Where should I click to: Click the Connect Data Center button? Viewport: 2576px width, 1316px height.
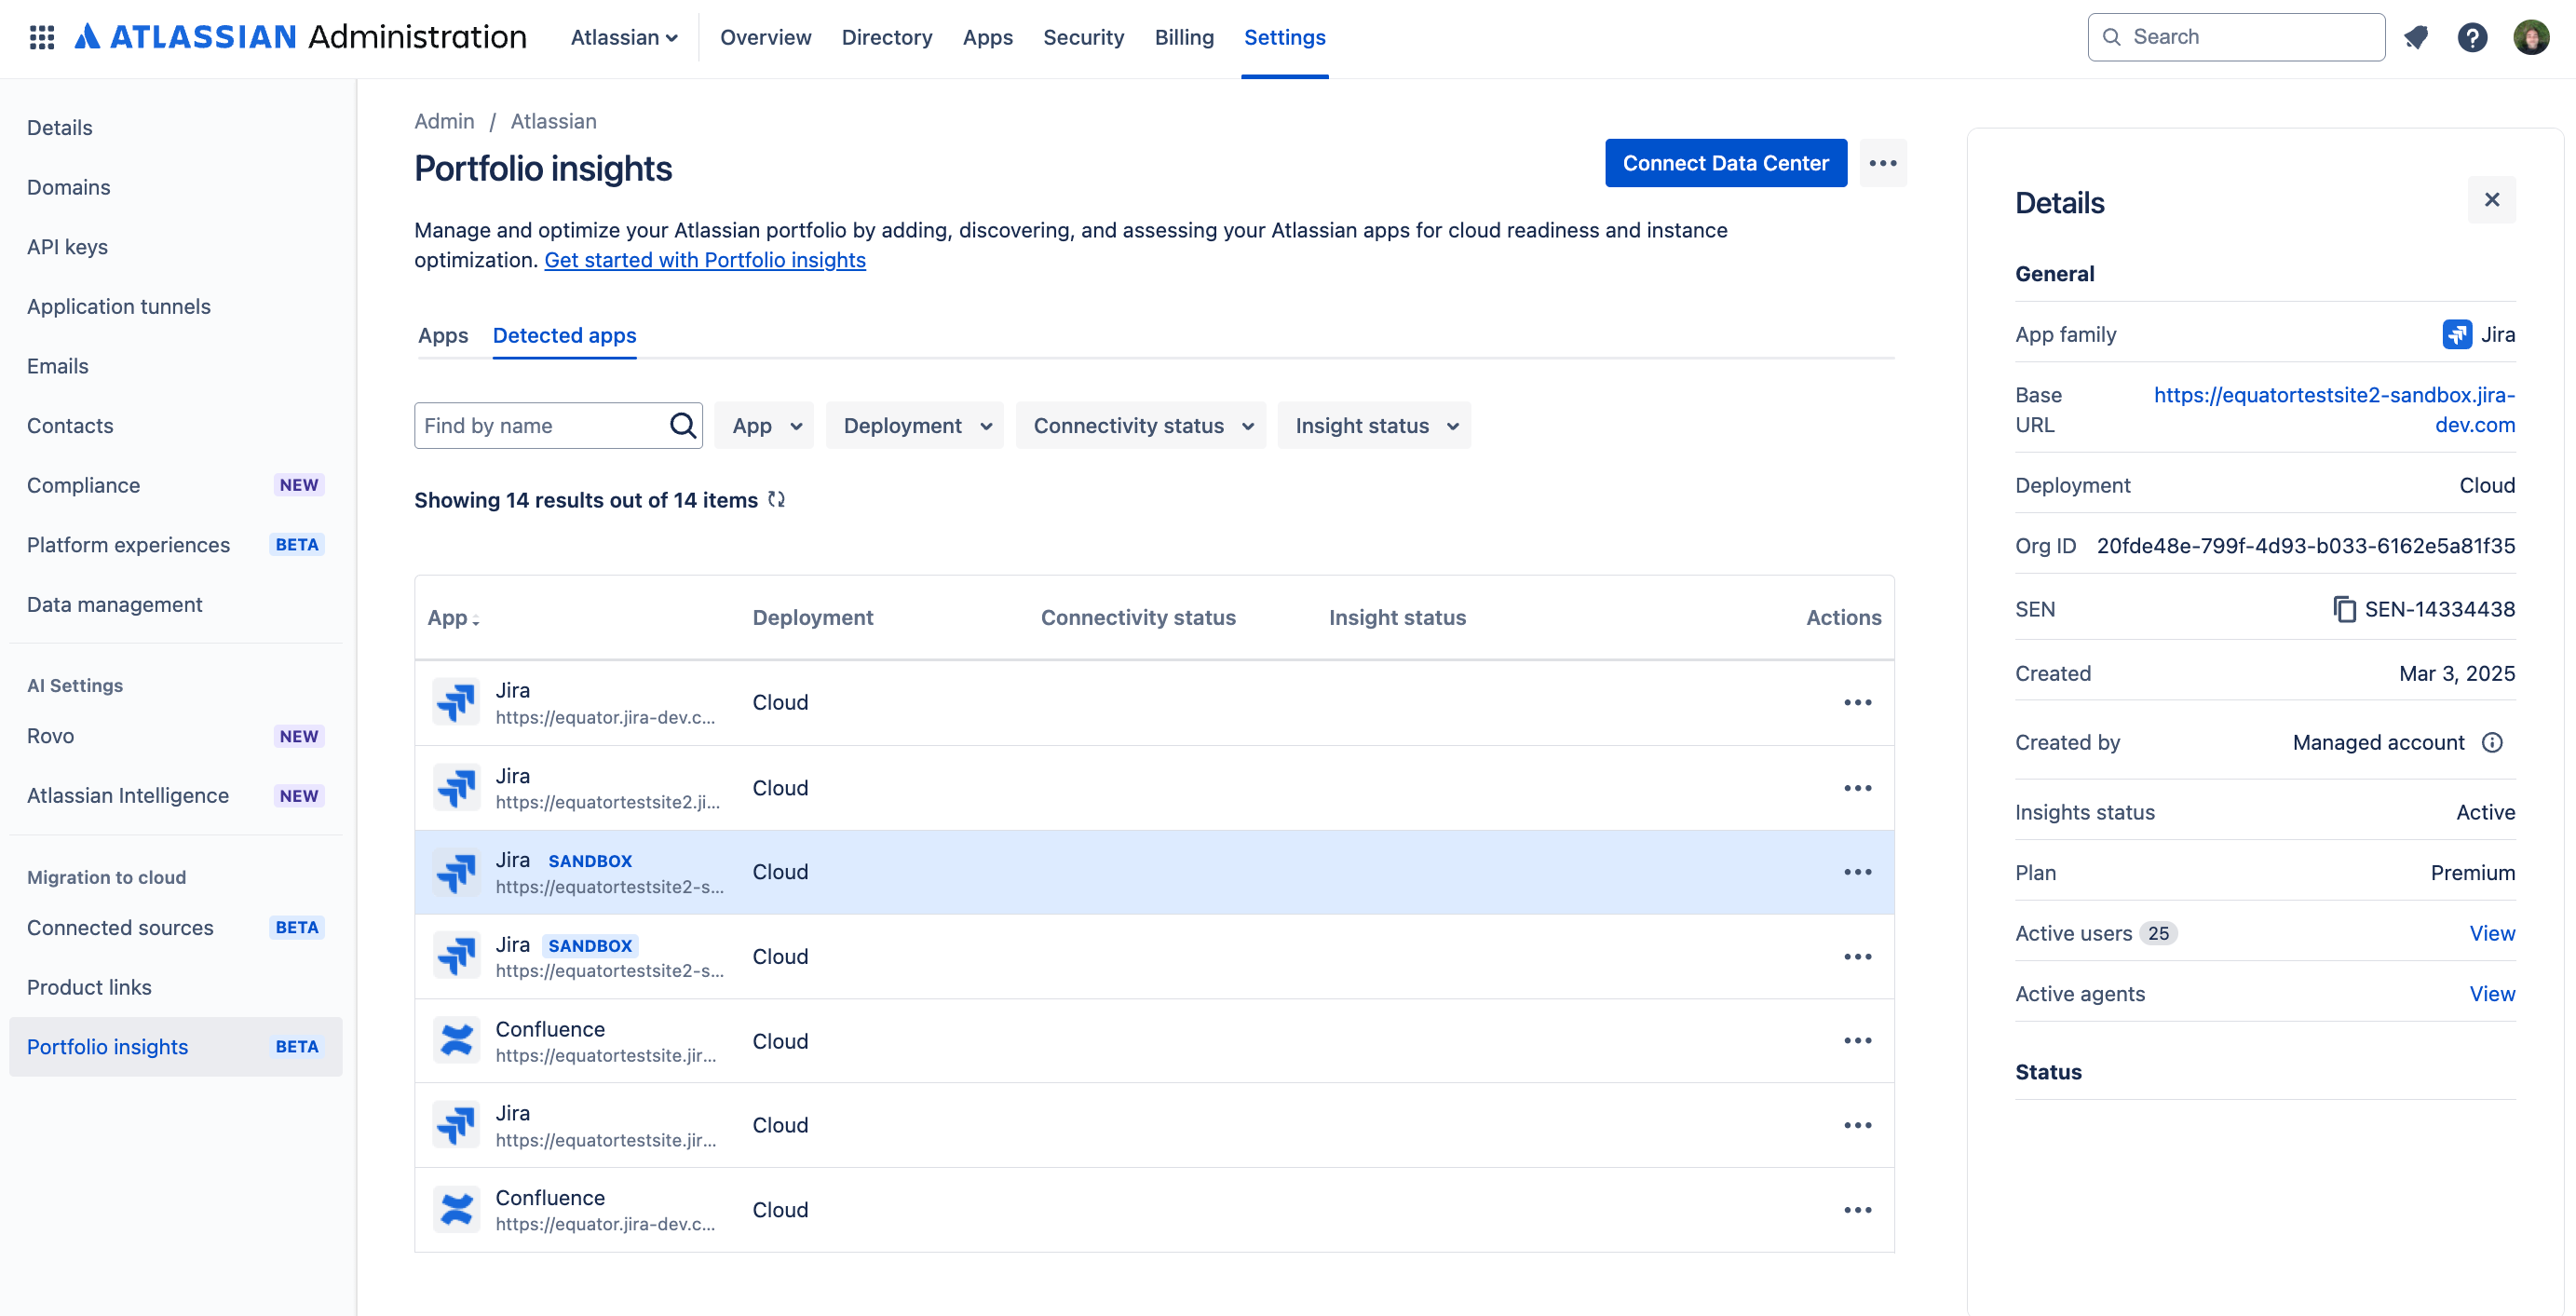1725,163
